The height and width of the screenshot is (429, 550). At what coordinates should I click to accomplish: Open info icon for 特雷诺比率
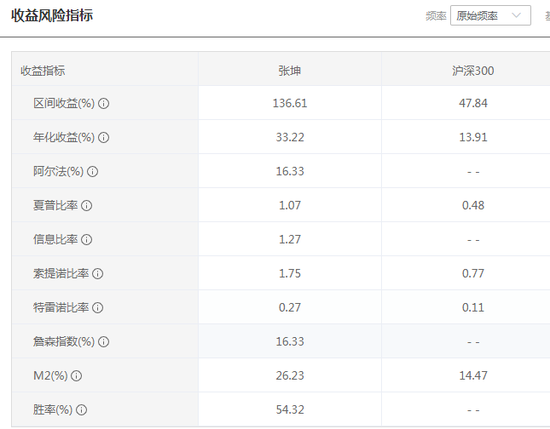[x=98, y=308]
